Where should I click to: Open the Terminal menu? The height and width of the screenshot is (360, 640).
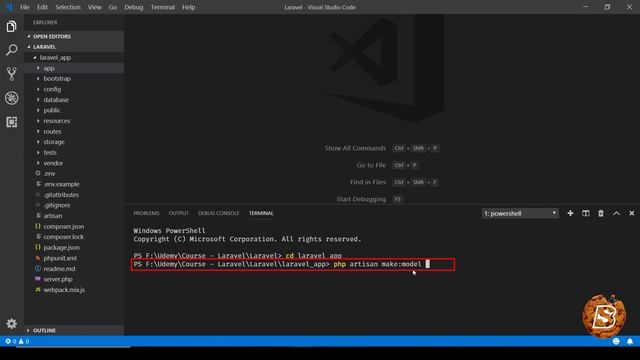162,7
